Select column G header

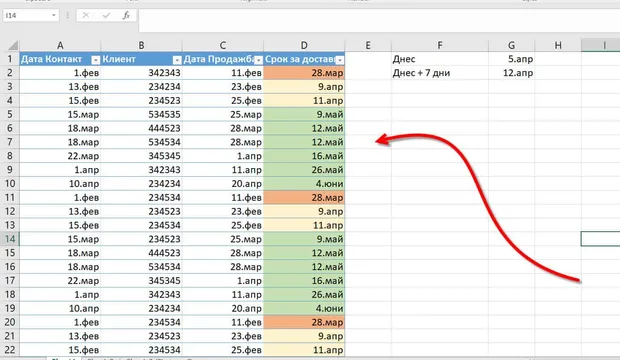click(511, 45)
